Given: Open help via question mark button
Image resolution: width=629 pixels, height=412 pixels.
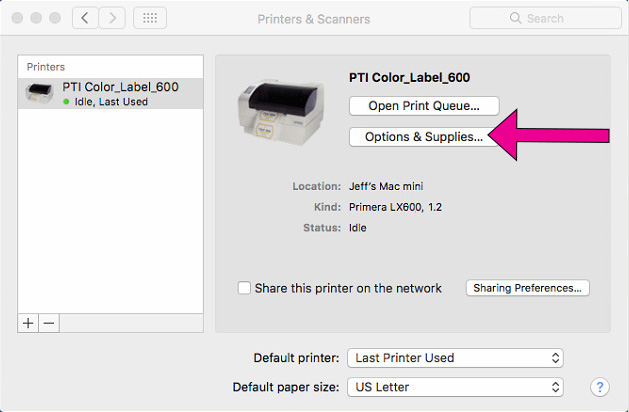Looking at the screenshot, I should point(600,387).
